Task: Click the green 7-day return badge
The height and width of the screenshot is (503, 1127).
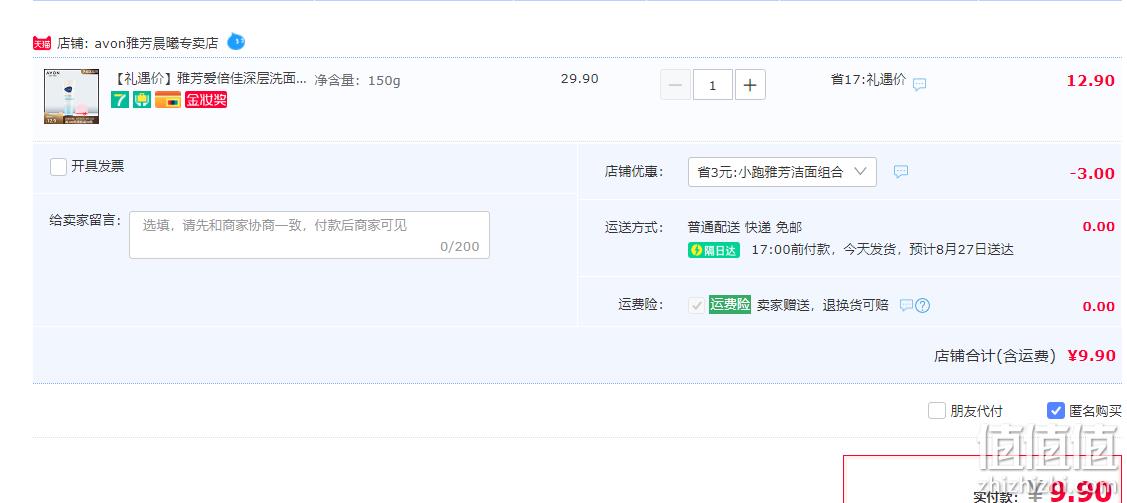Action: point(120,100)
